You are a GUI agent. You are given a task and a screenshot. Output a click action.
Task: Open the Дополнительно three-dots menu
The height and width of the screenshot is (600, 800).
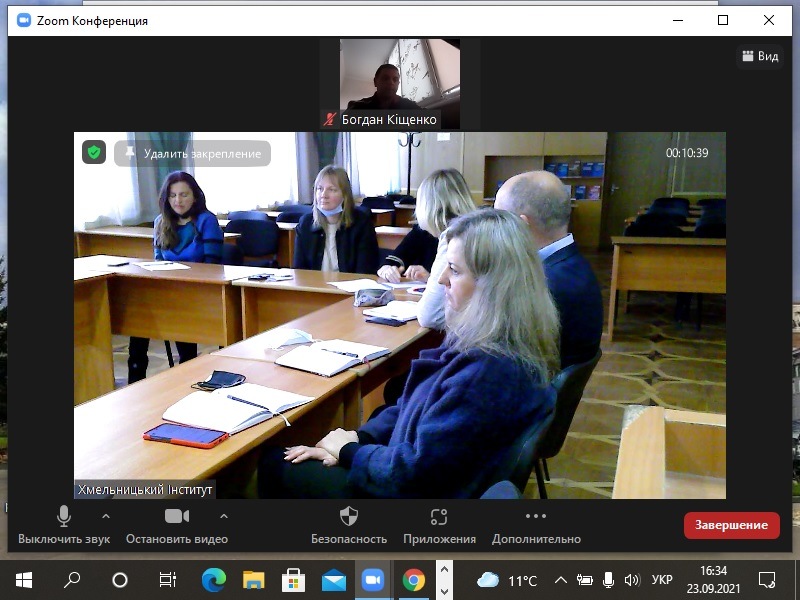[536, 525]
